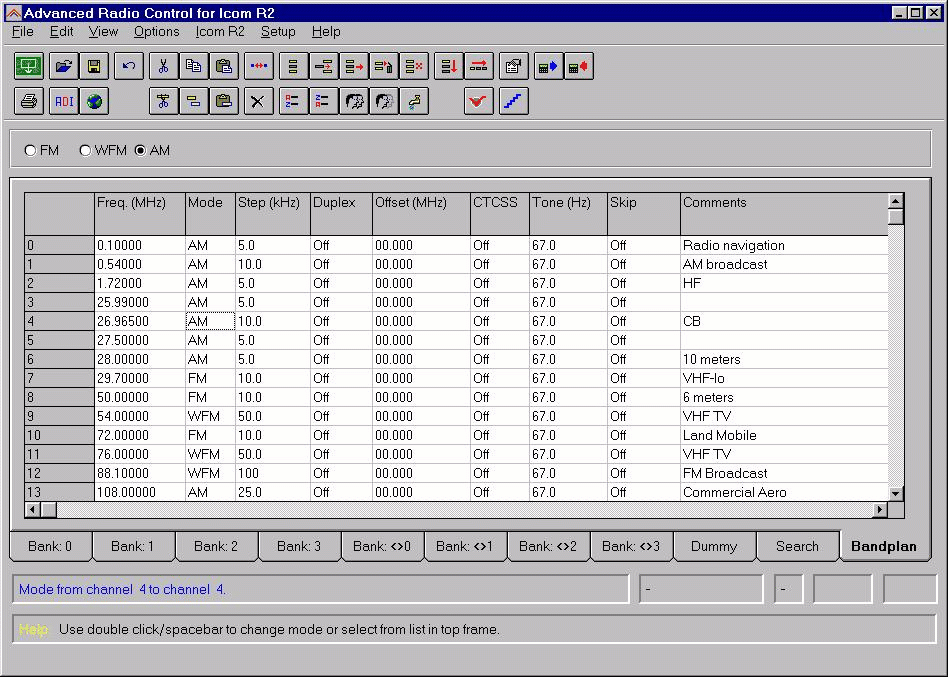This screenshot has width=948, height=677.
Task: Open the Help menu
Action: [326, 31]
